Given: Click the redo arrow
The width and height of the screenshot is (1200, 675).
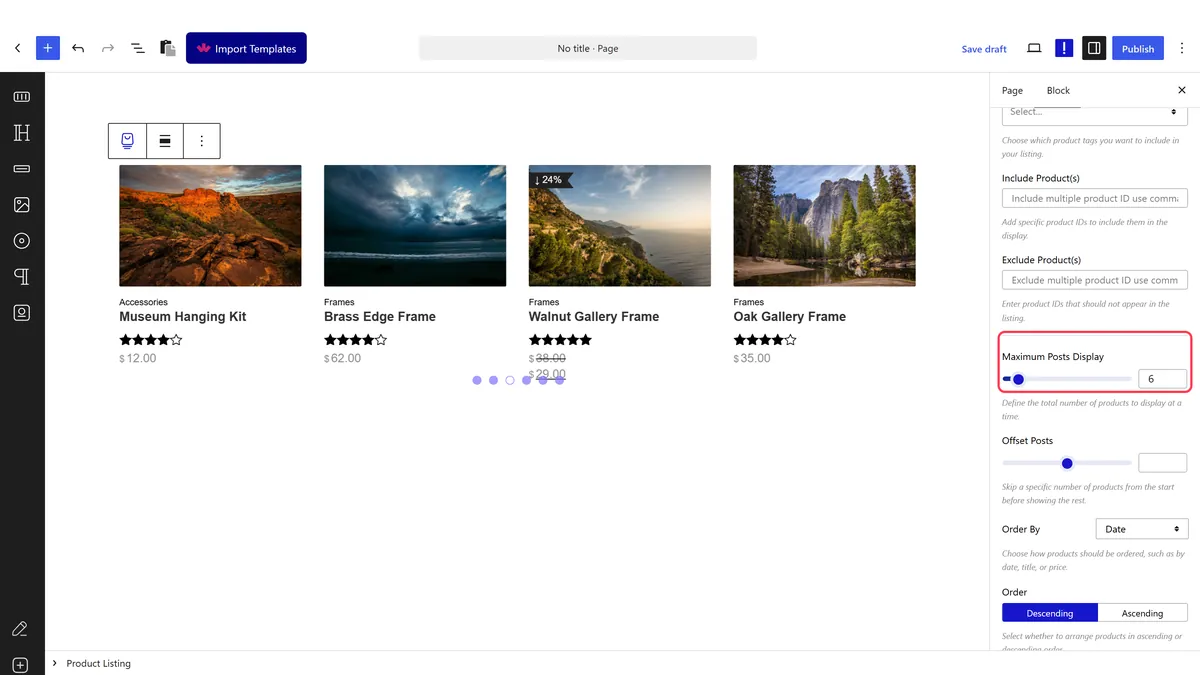Looking at the screenshot, I should coord(108,48).
